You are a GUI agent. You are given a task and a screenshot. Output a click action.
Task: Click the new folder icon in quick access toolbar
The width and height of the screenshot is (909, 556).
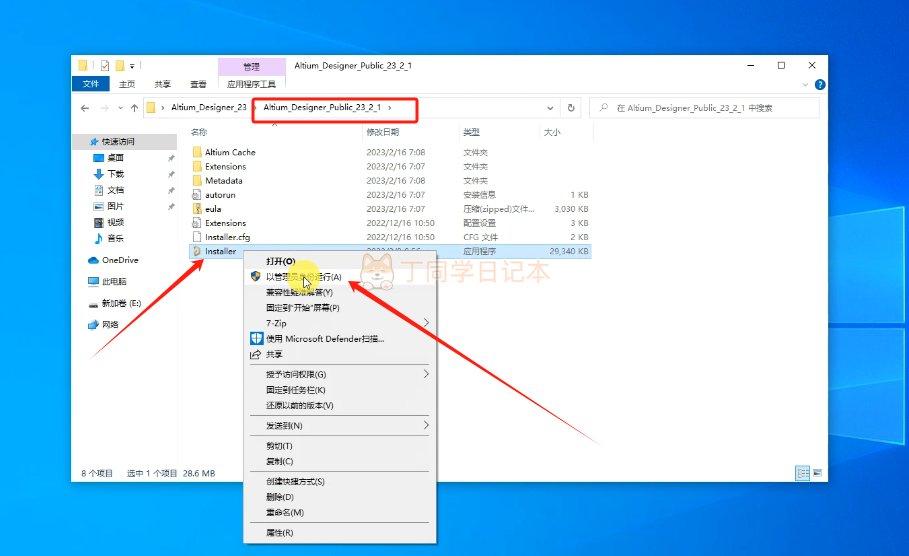pos(120,66)
